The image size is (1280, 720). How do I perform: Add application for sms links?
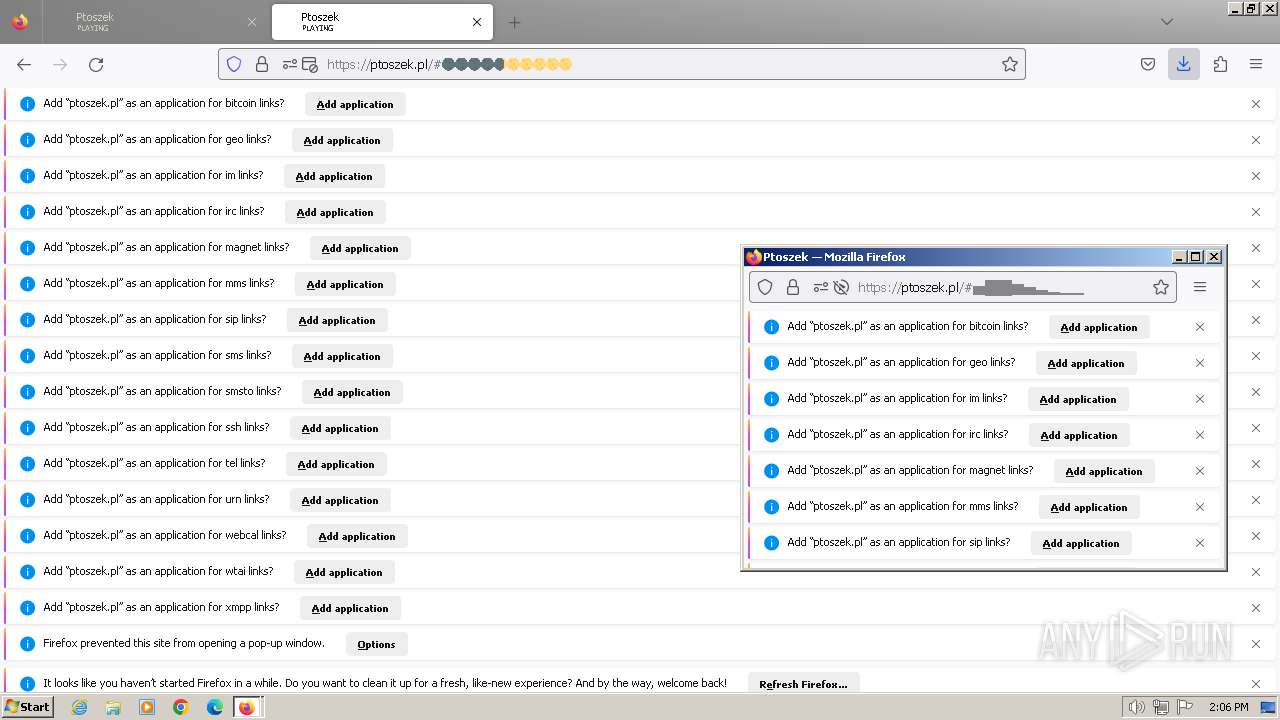tap(342, 356)
